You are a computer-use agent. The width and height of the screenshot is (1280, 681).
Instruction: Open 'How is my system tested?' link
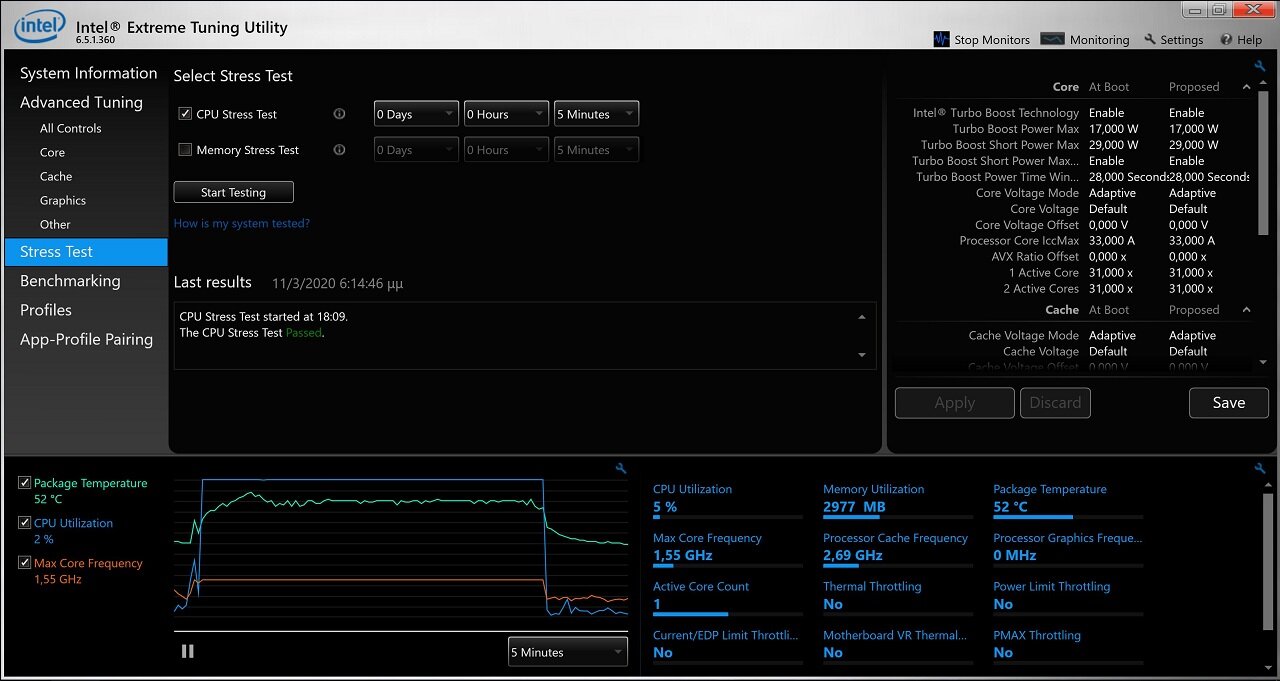[242, 223]
